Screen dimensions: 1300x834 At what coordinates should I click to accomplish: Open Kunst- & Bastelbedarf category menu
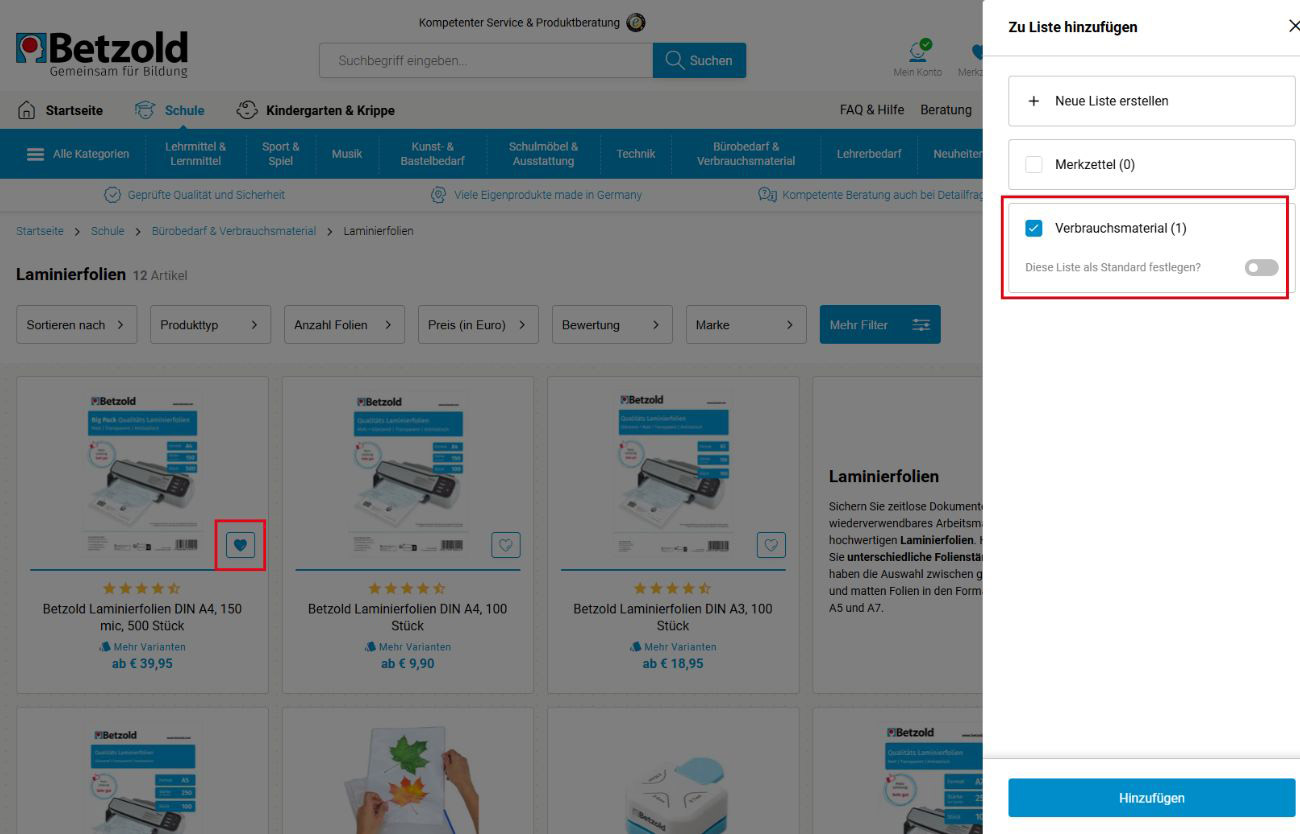point(432,154)
